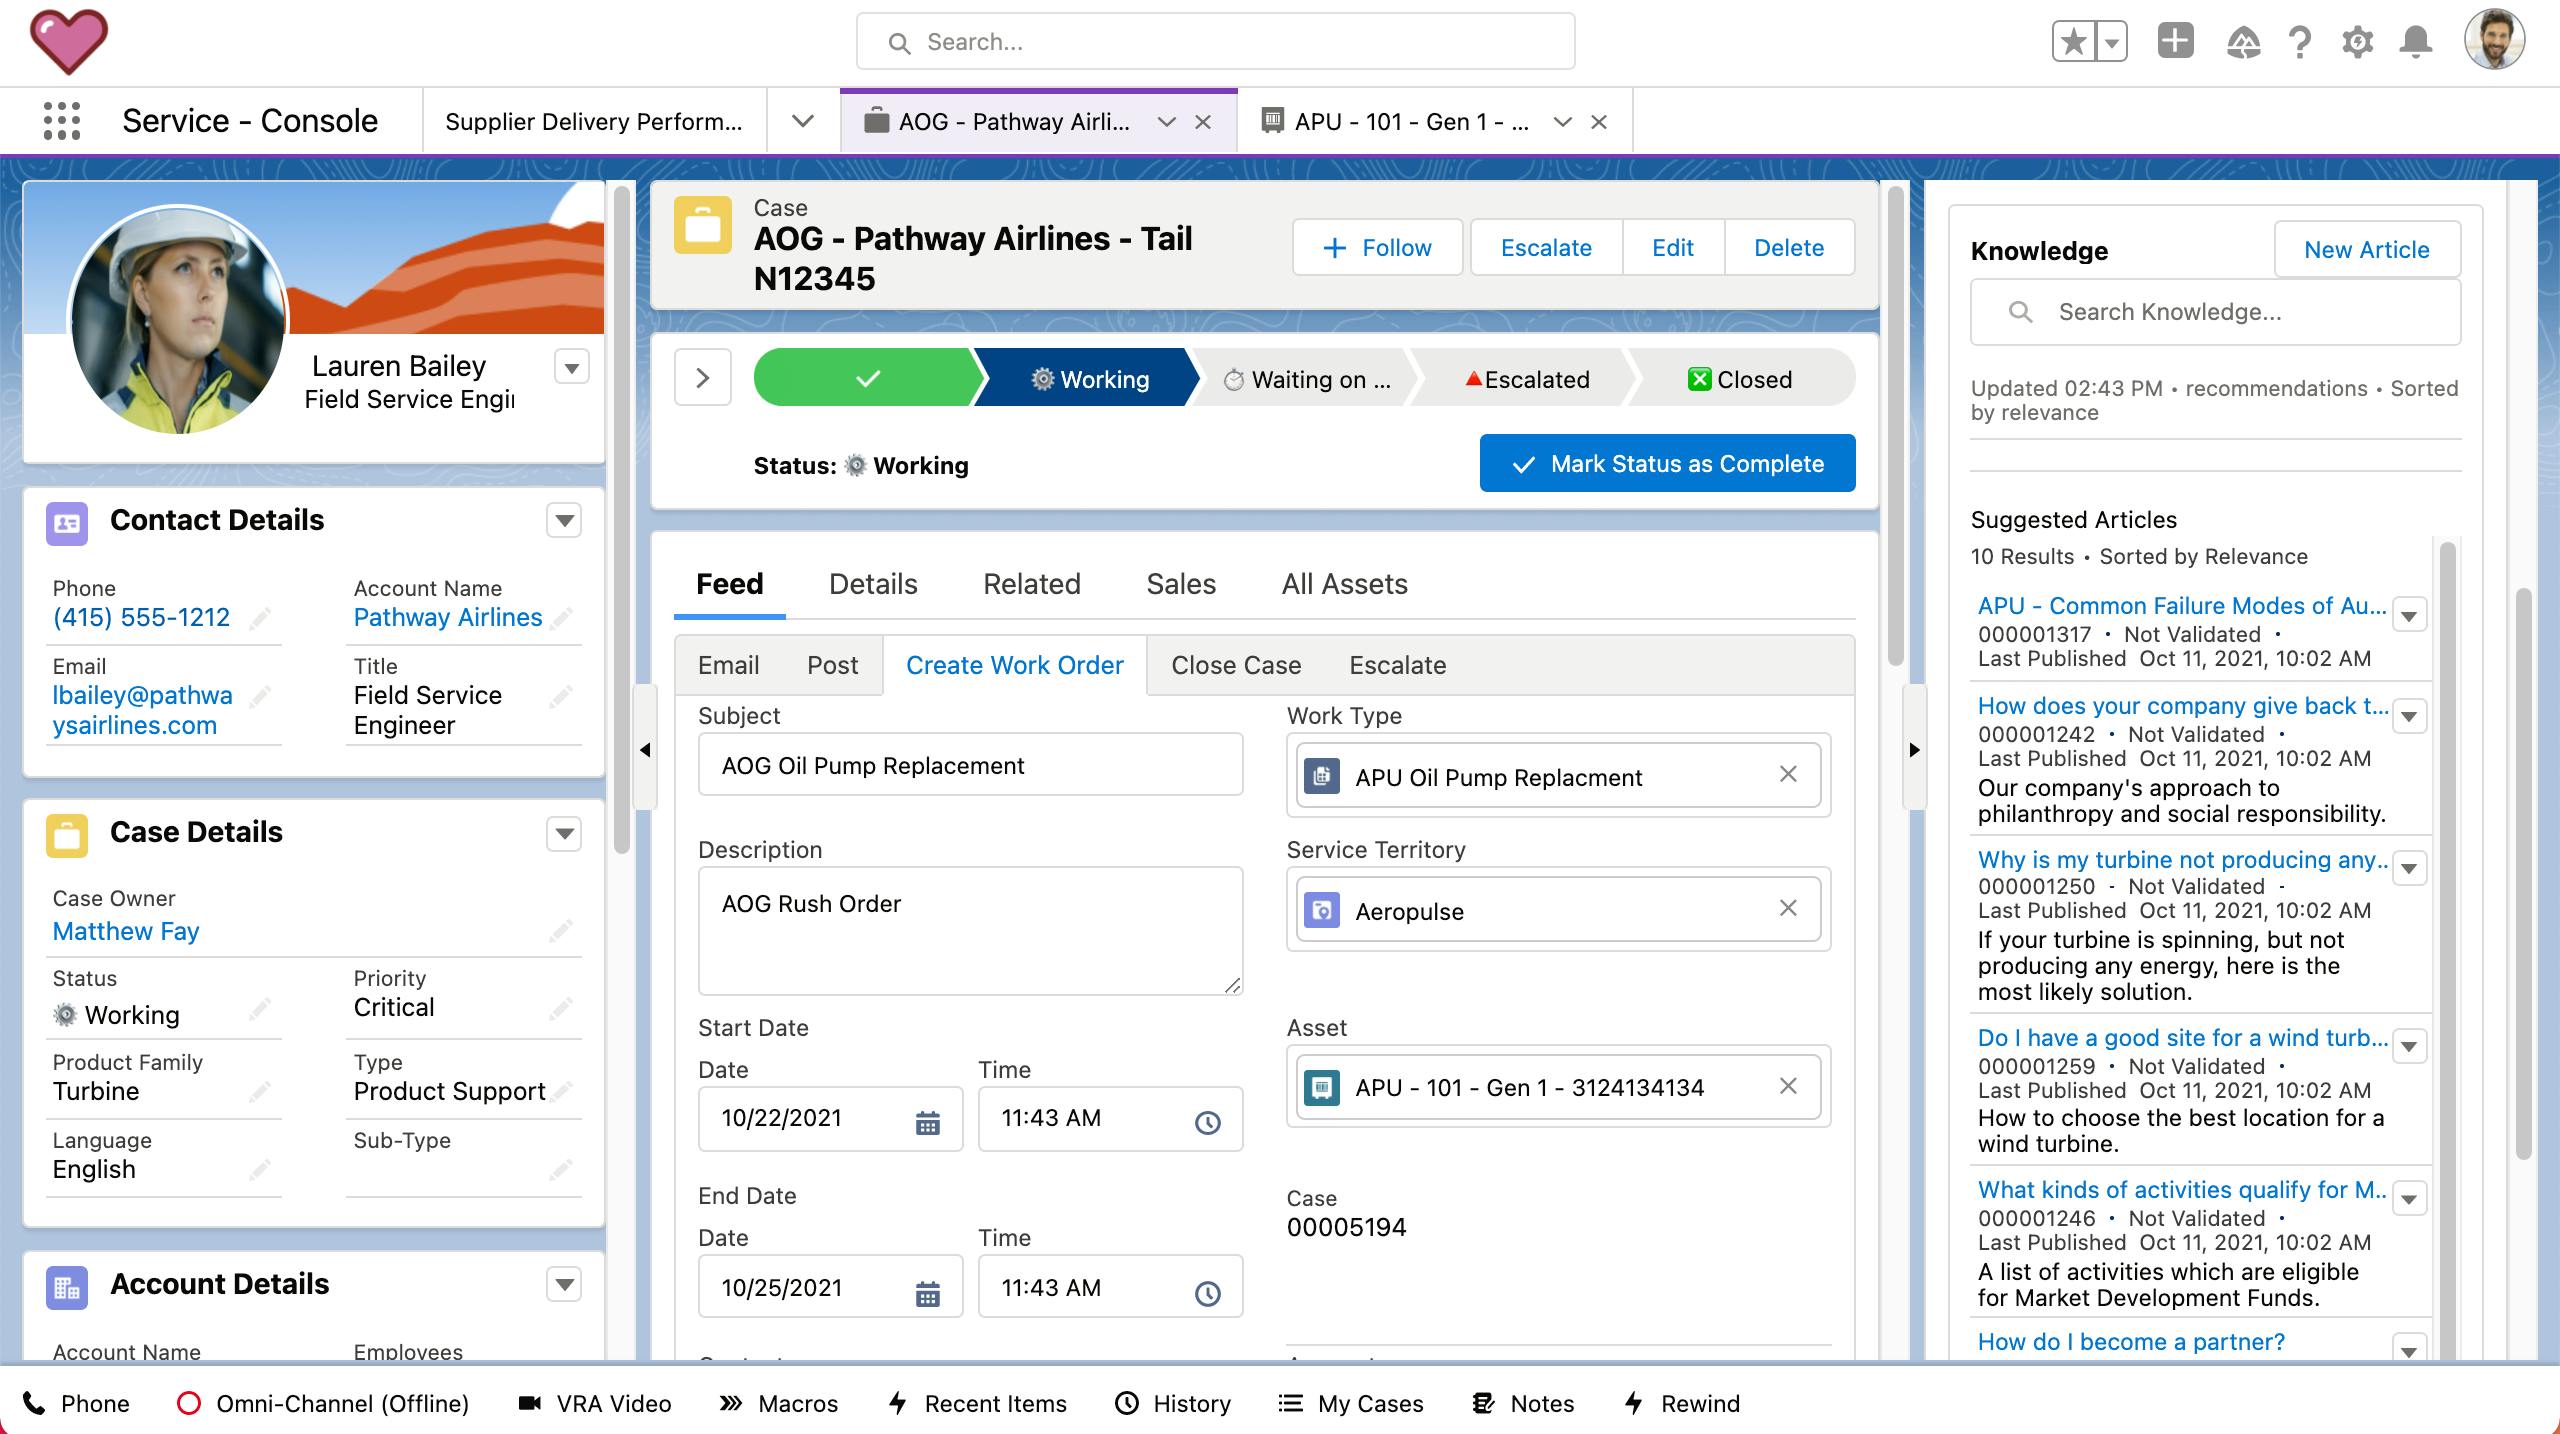The height and width of the screenshot is (1434, 2560).
Task: Open End Date time clock icon
Action: pos(1207,1292)
